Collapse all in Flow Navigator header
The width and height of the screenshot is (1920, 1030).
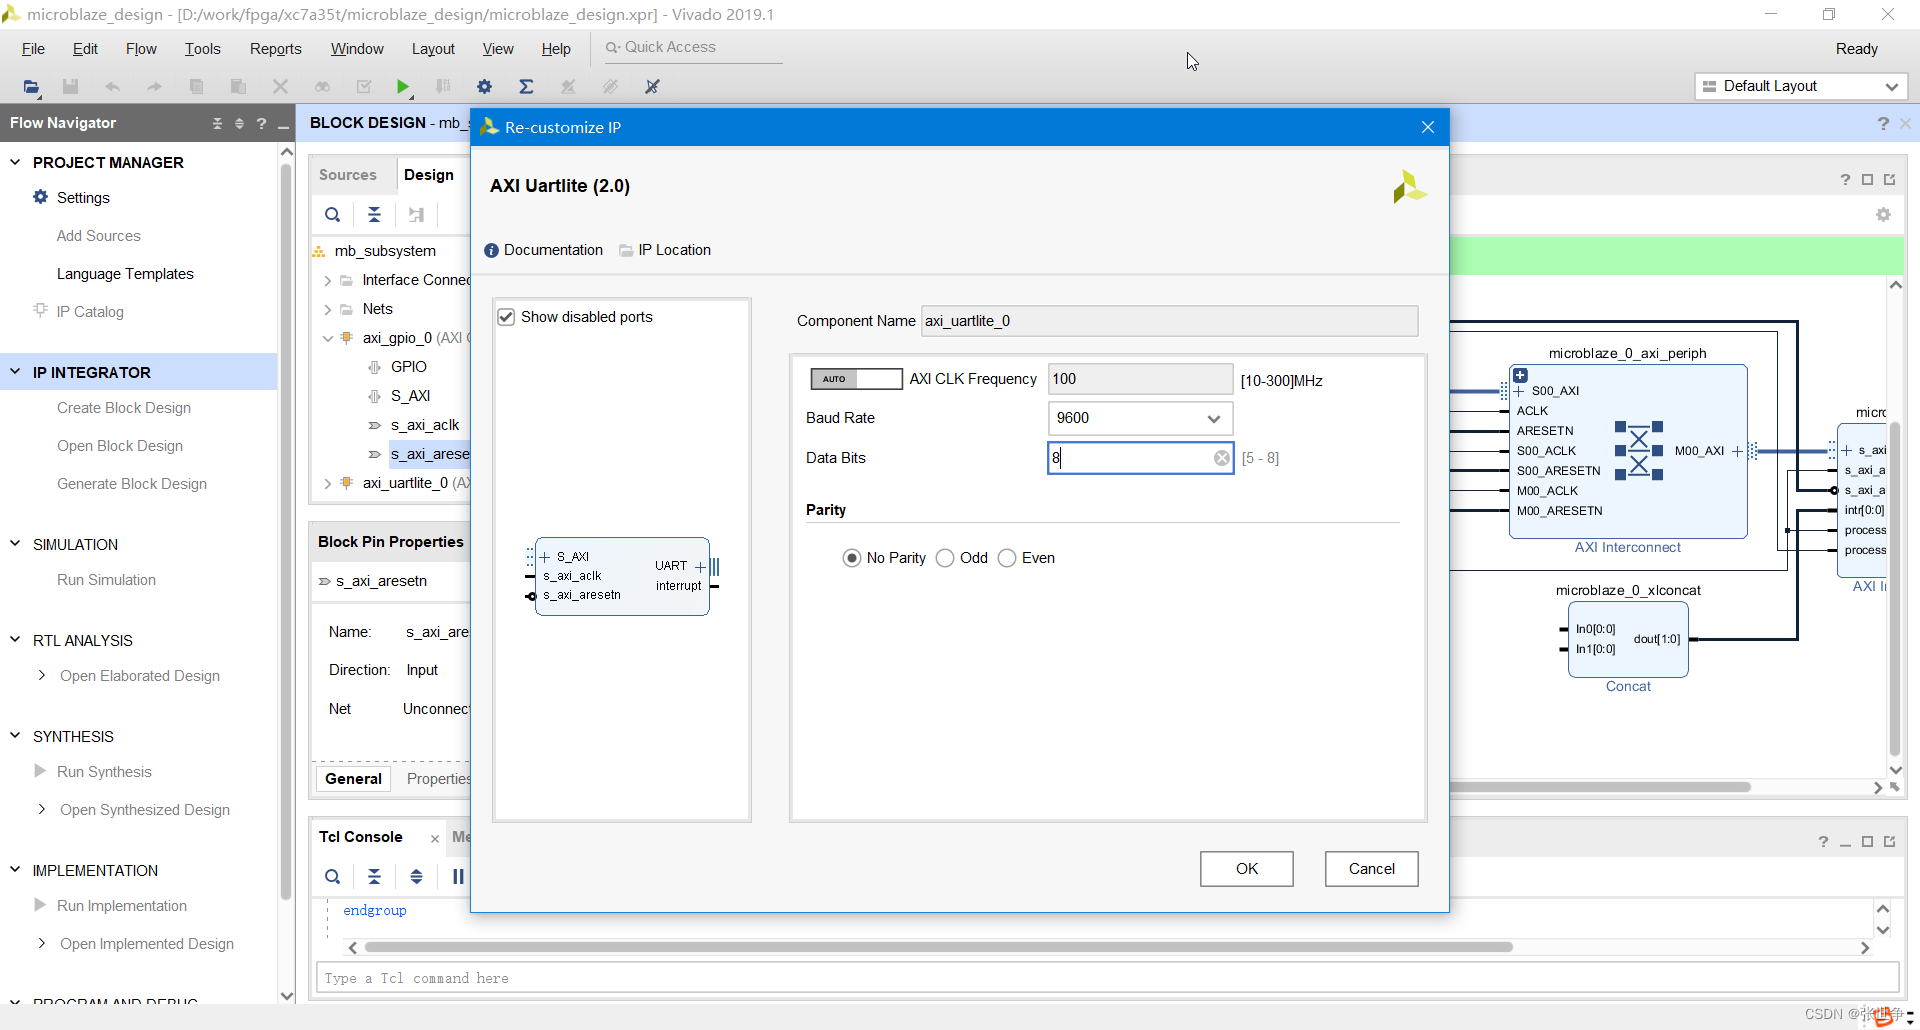point(217,123)
